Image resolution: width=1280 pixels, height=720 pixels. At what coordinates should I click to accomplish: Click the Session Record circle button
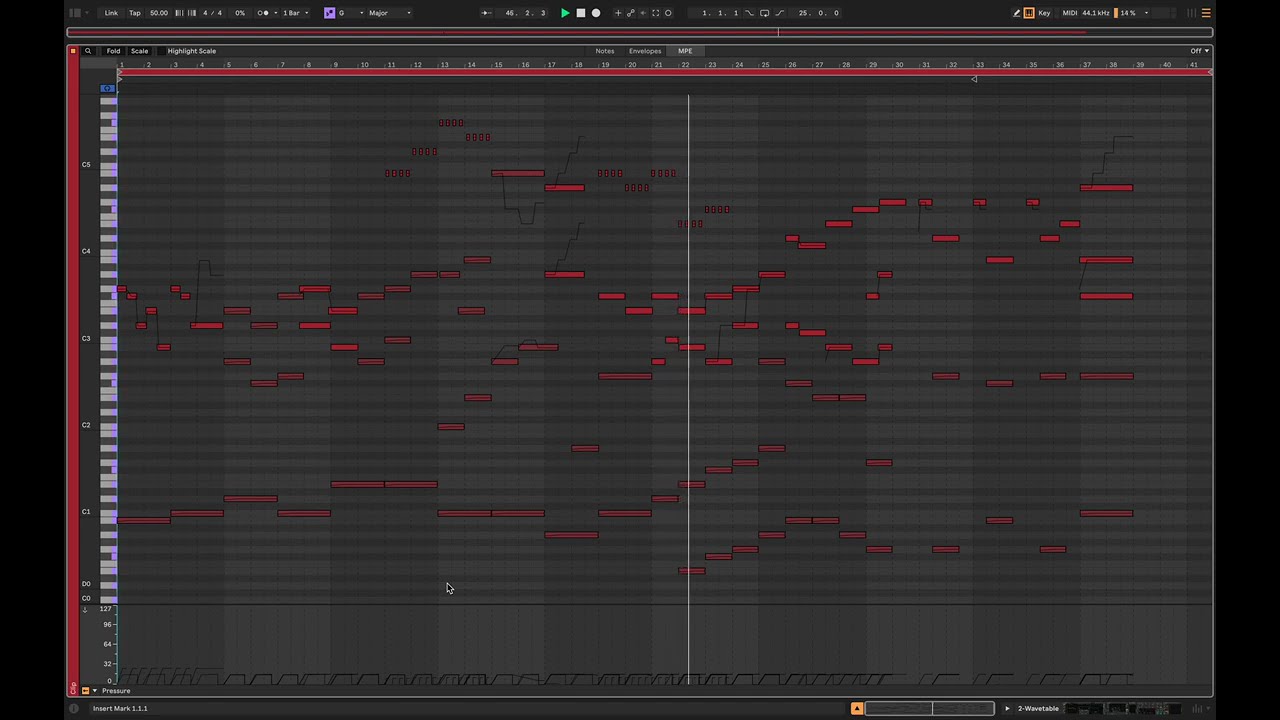coord(668,13)
